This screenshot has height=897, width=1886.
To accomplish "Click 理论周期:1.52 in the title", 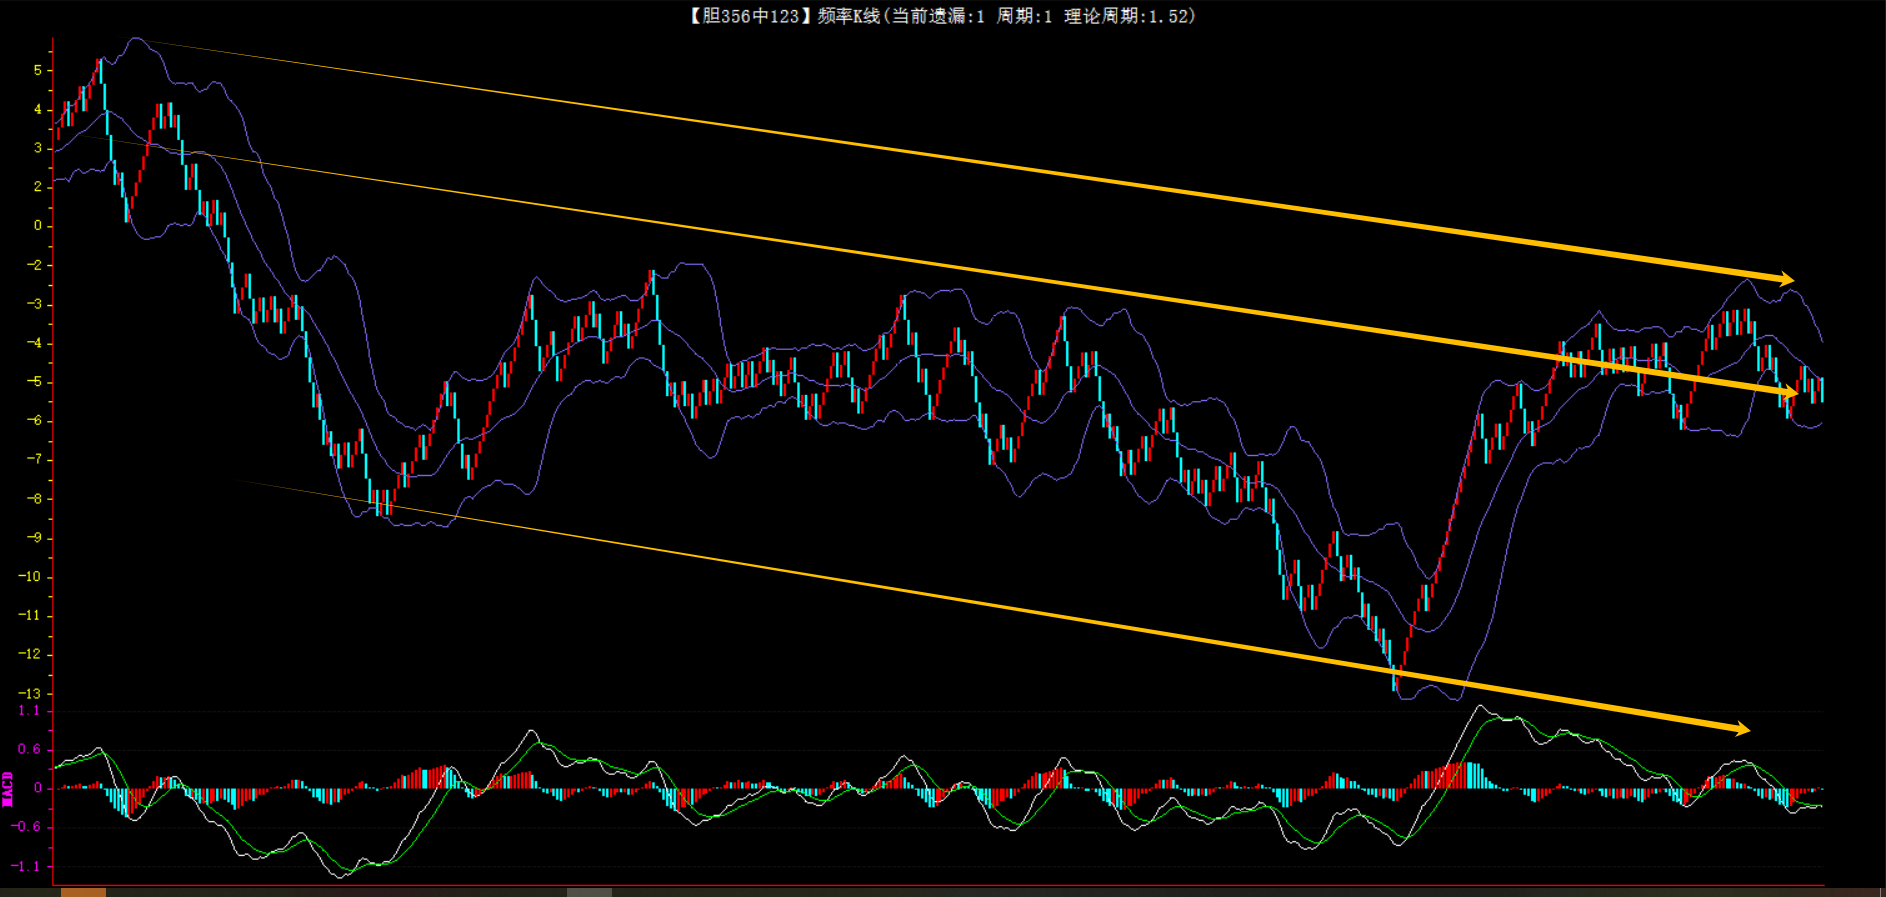I will click(x=1130, y=16).
